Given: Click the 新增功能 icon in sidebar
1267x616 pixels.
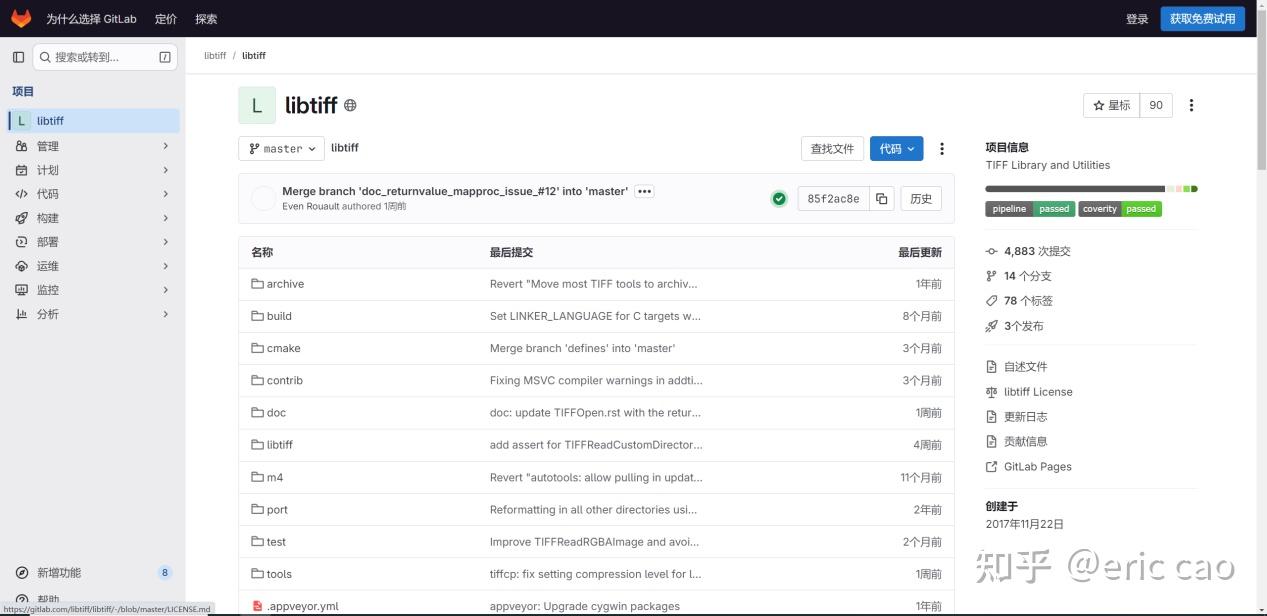Looking at the screenshot, I should [22, 573].
